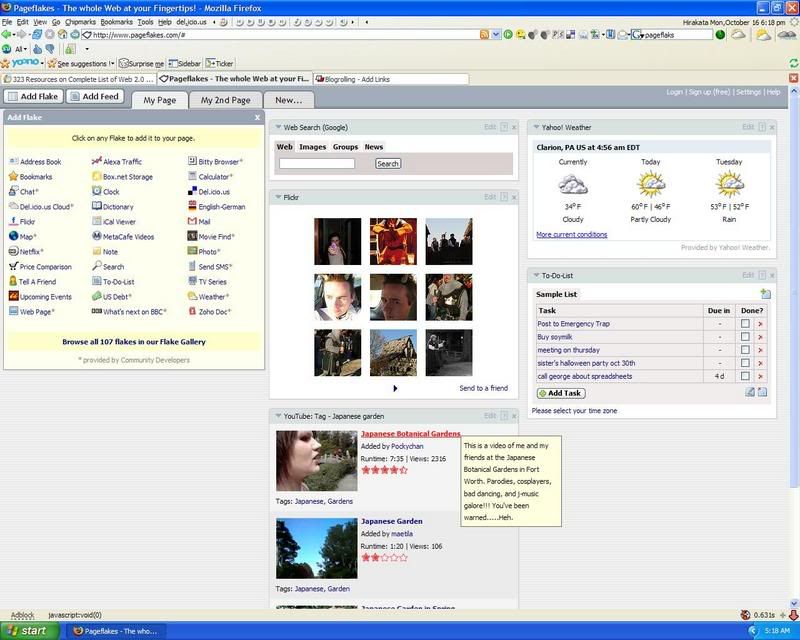Open the Firefox Bookmarks menu
Image resolution: width=800 pixels, height=640 pixels.
click(116, 21)
